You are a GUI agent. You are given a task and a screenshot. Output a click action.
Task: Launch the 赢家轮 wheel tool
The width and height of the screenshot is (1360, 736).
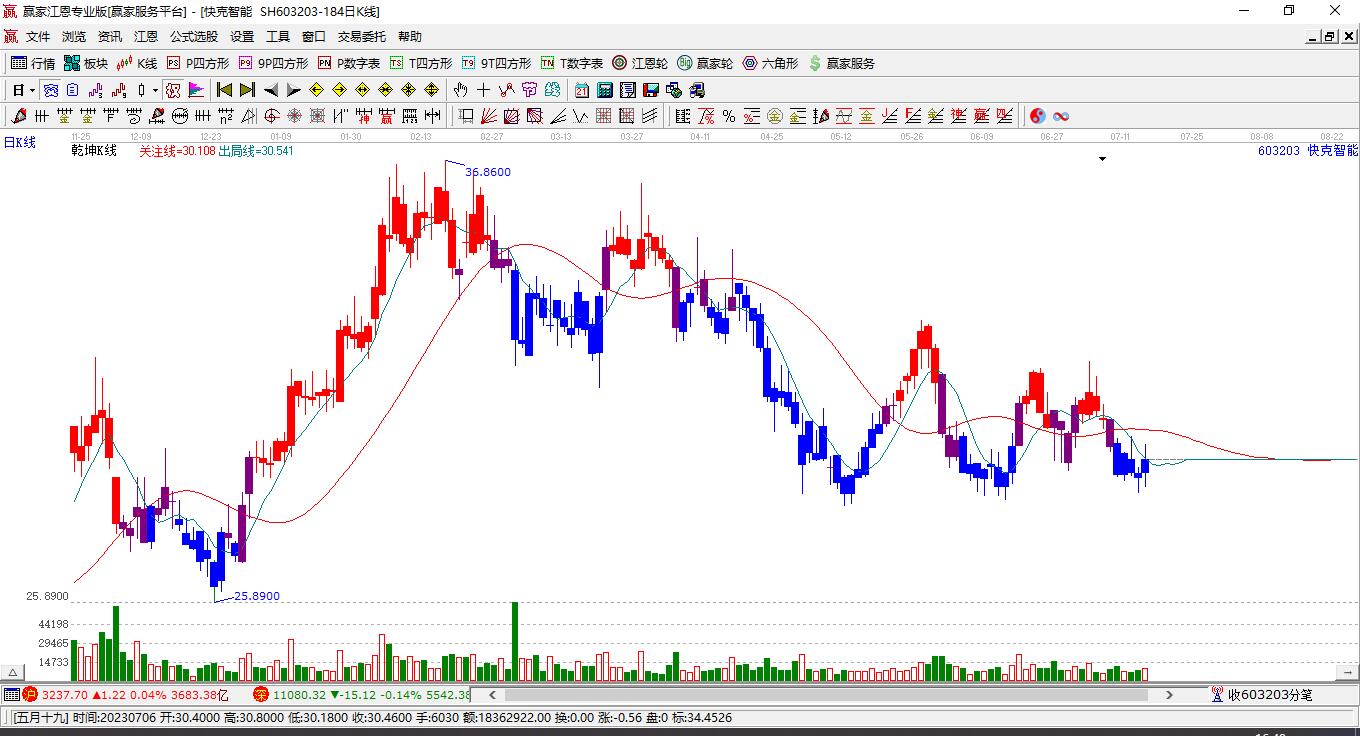(705, 63)
